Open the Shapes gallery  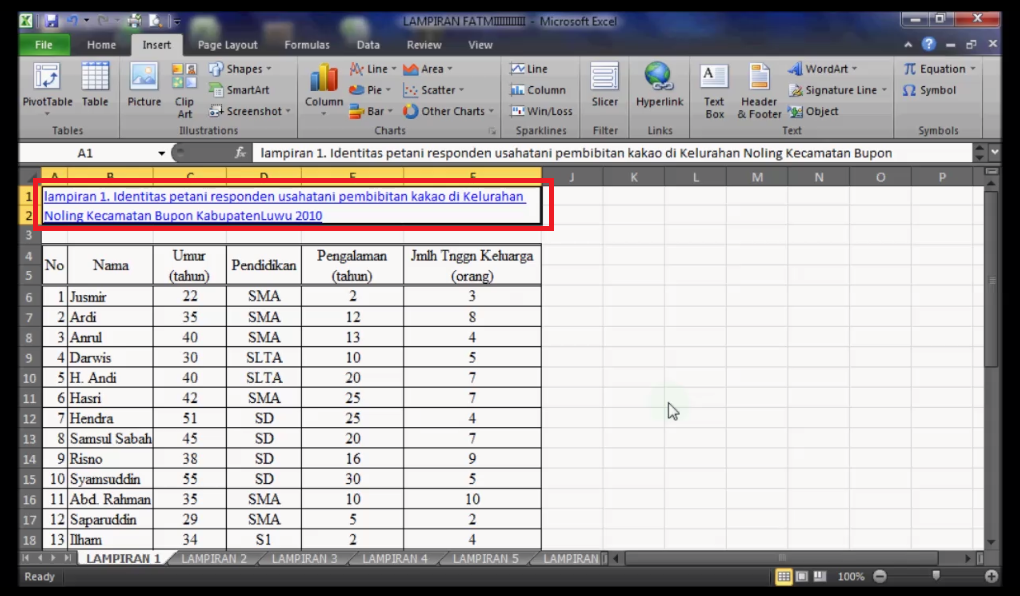tap(240, 69)
